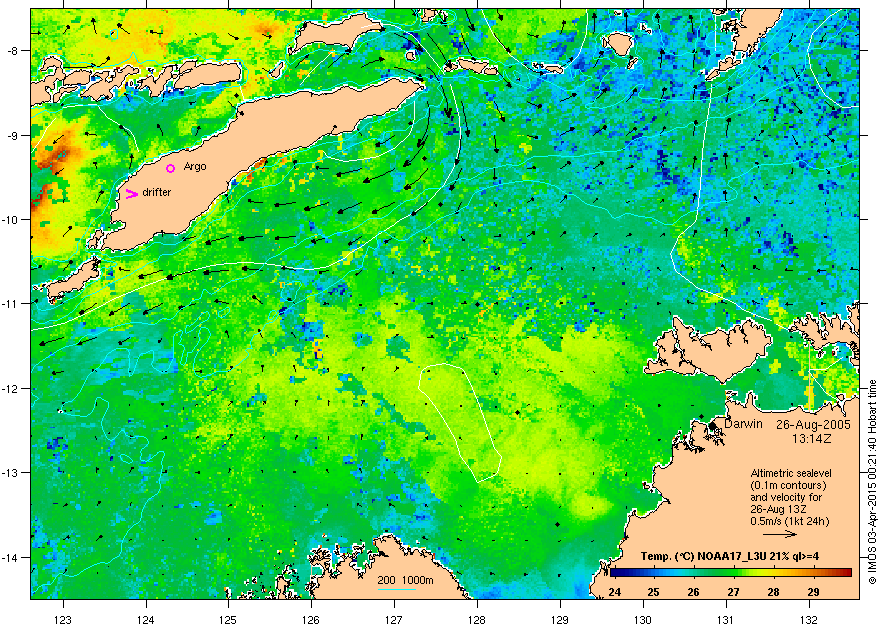880x630 pixels.
Task: Click longitude axis label 126
Action: pyautogui.click(x=311, y=620)
